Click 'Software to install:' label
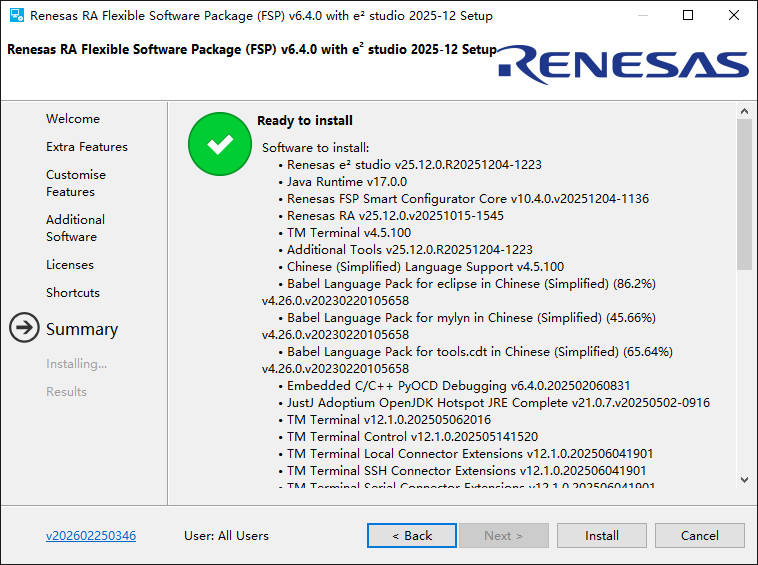 tap(316, 148)
